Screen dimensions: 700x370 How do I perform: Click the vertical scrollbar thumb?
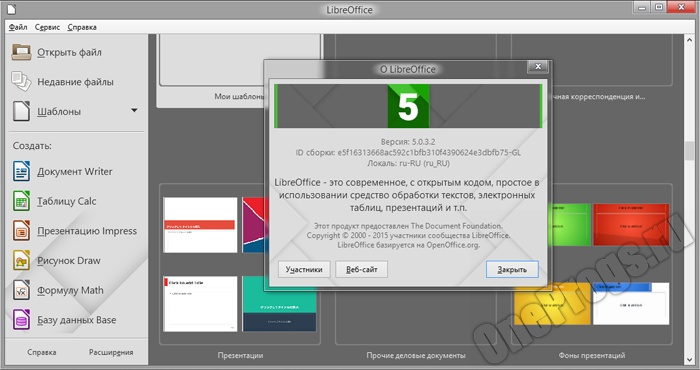point(690,151)
